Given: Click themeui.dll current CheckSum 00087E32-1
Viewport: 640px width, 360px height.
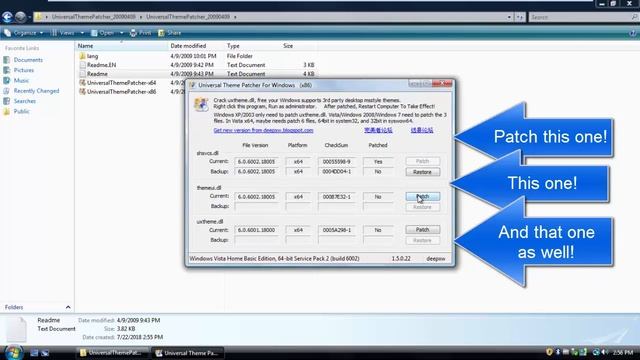Looking at the screenshot, I should click(337, 197).
